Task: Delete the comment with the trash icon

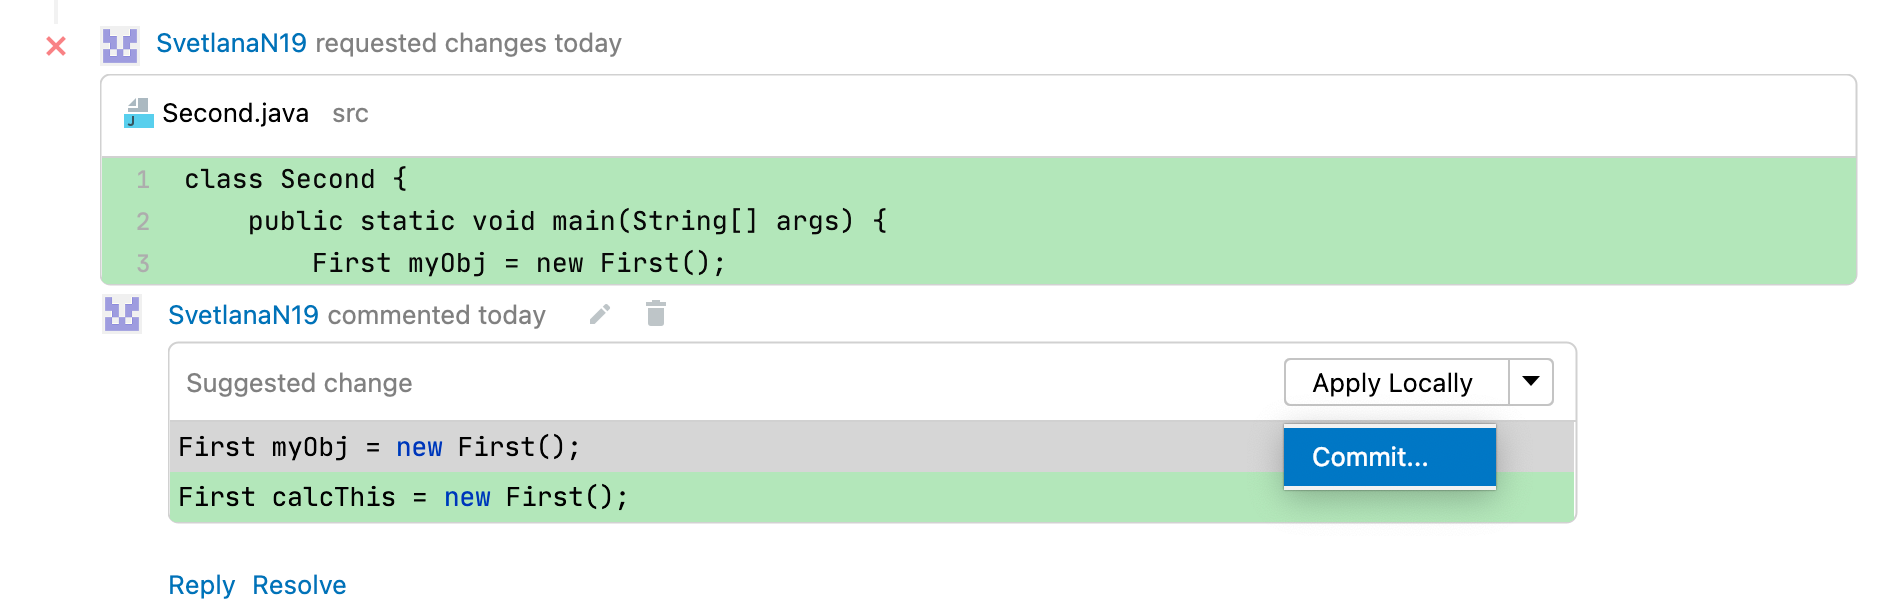Action: coord(656,314)
